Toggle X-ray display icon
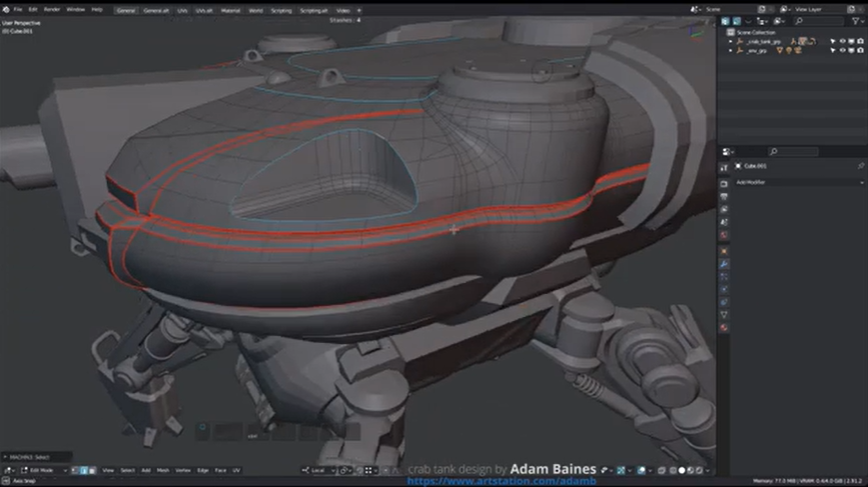The image size is (868, 487). coord(662,470)
